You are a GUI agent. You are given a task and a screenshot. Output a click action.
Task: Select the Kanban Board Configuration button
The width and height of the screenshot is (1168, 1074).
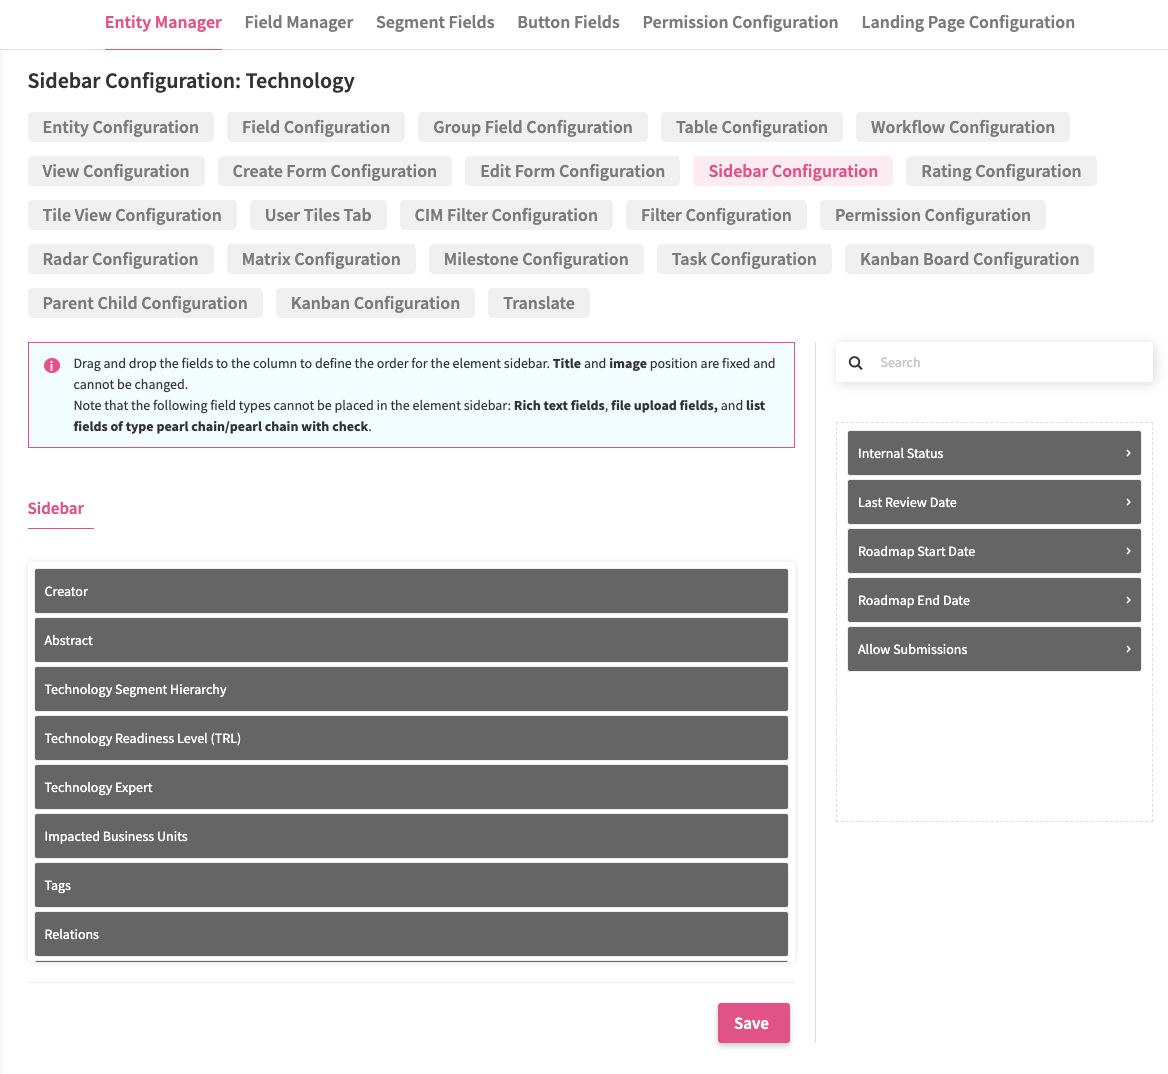click(969, 259)
